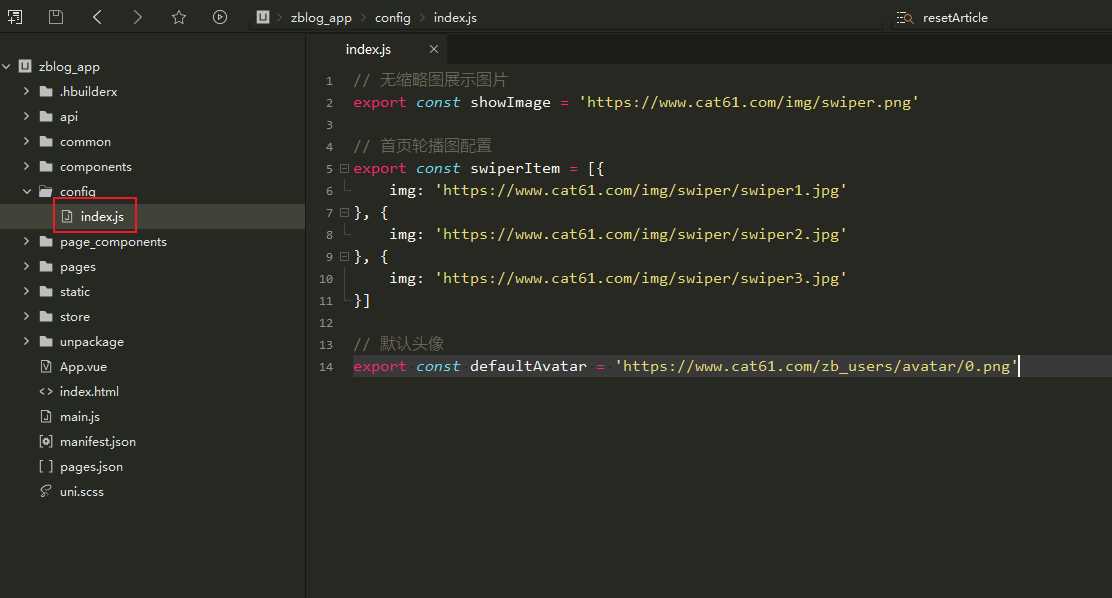Click the search icon beside resetArticle
1112x598 pixels.
point(904,18)
